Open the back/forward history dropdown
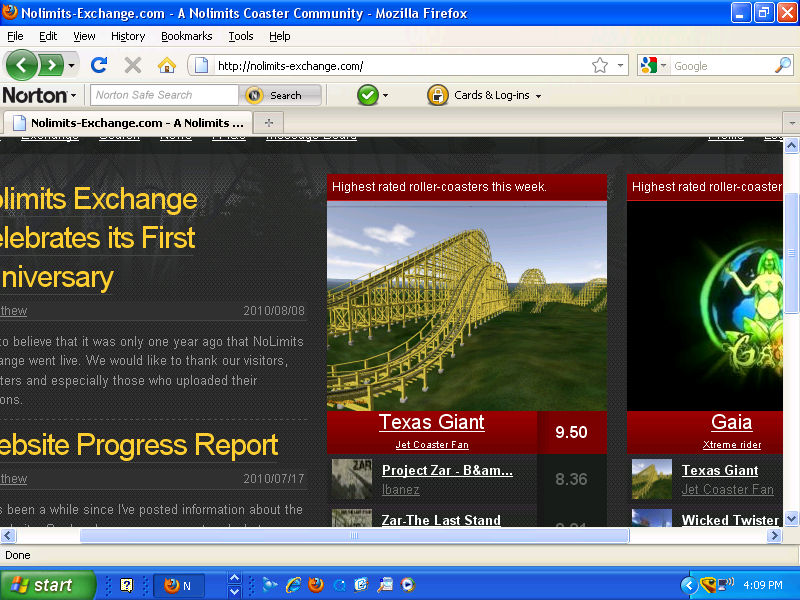This screenshot has width=800, height=600. 71,65
